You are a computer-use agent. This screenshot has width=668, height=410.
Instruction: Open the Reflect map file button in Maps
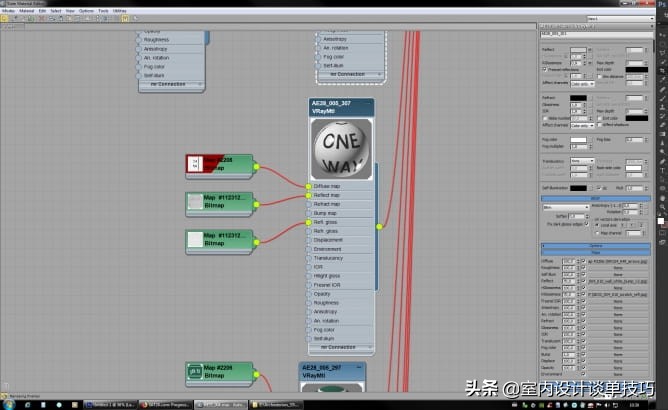(x=618, y=281)
